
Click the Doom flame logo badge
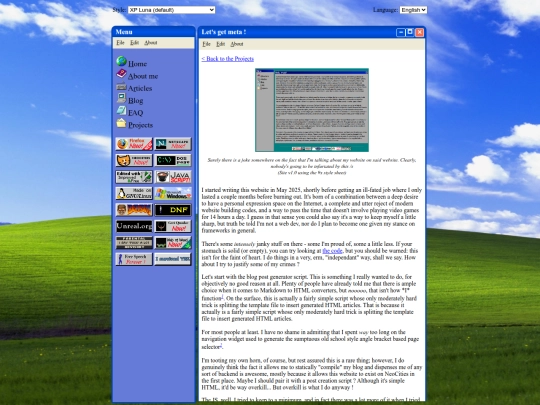coord(134,210)
